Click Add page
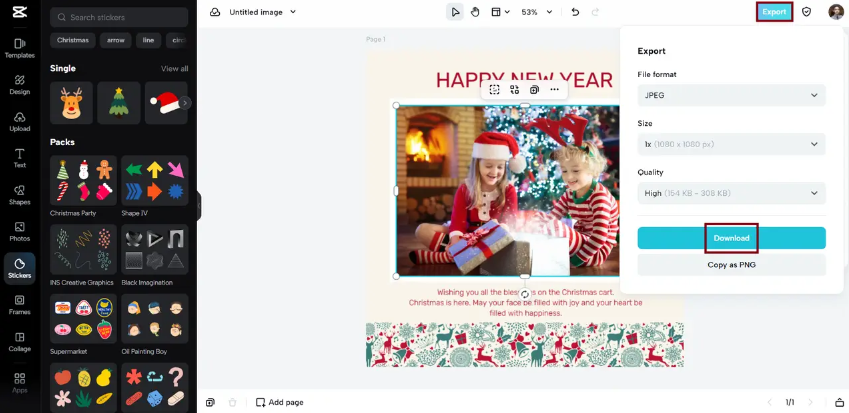 [x=279, y=402]
